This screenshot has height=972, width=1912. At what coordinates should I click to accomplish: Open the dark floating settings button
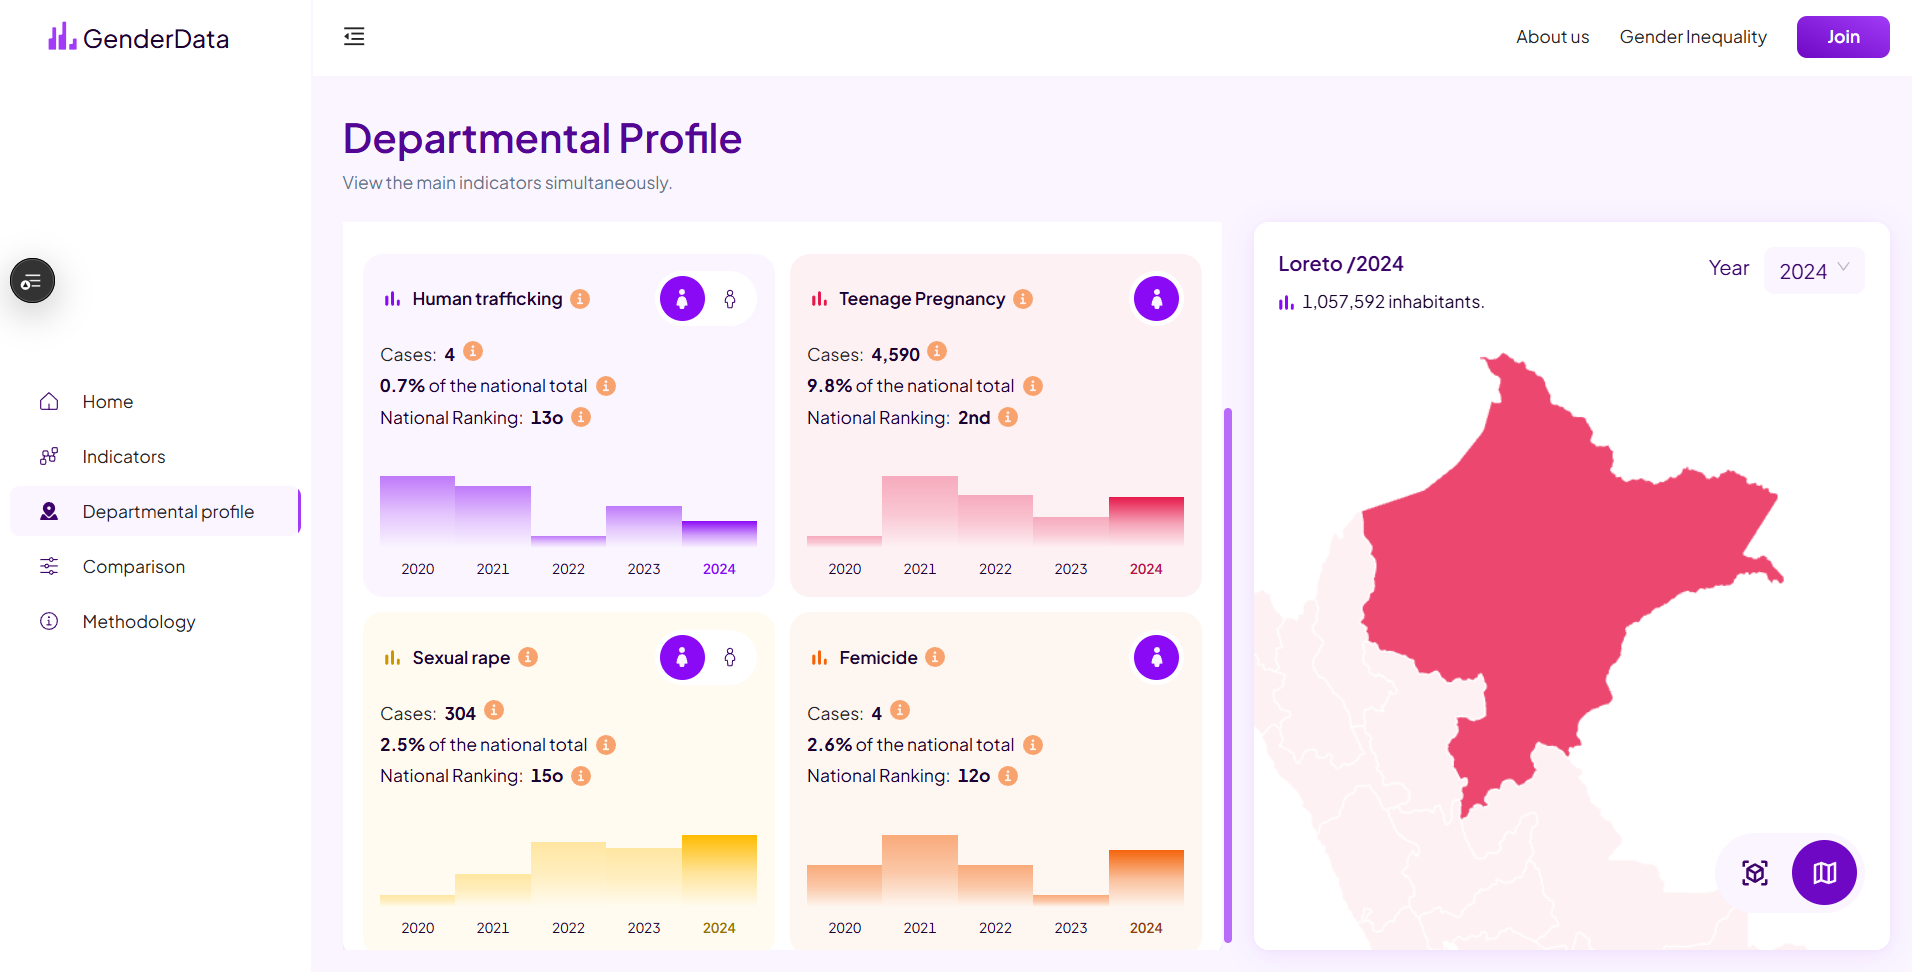[32, 281]
